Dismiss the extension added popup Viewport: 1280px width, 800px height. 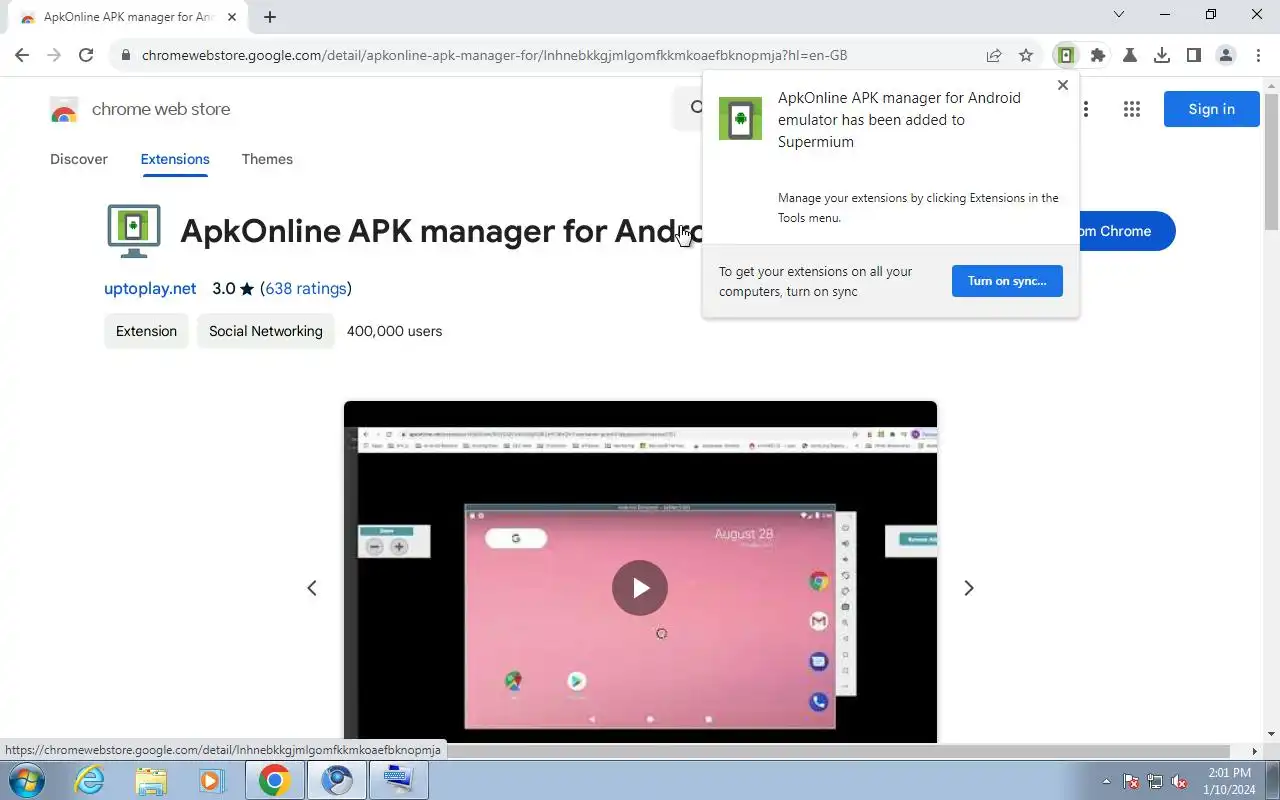(x=1063, y=85)
